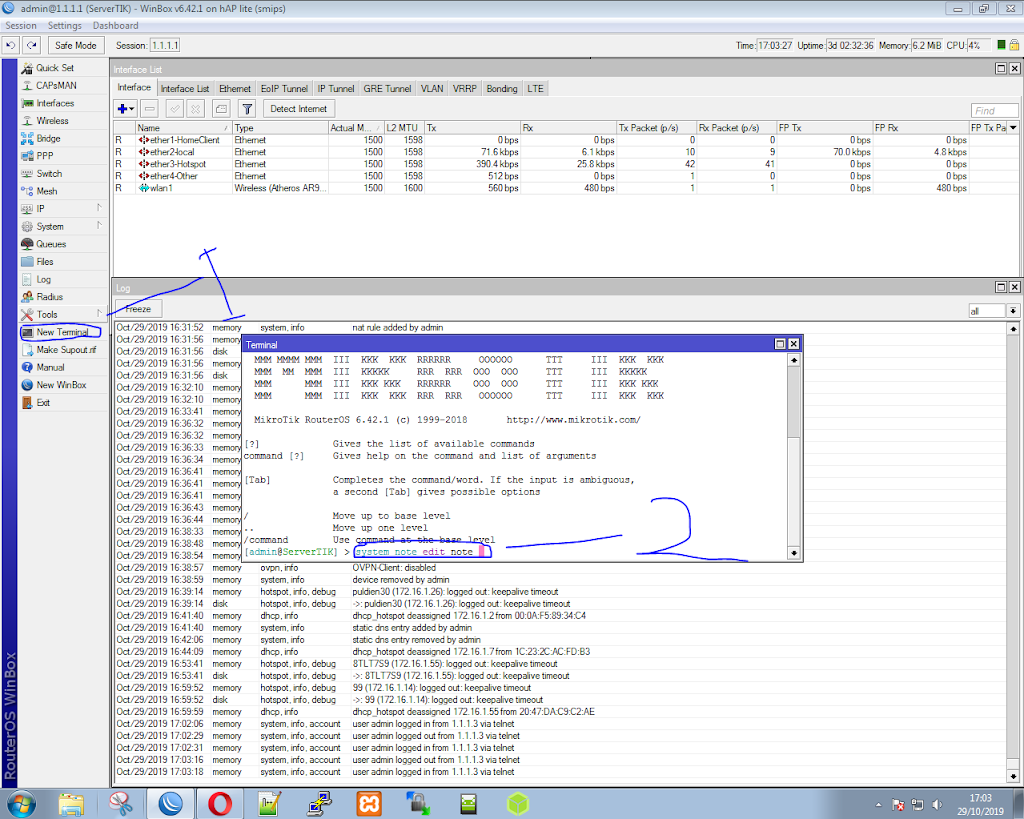This screenshot has width=1024, height=819.
Task: Open the Radius menu
Action: [50, 297]
